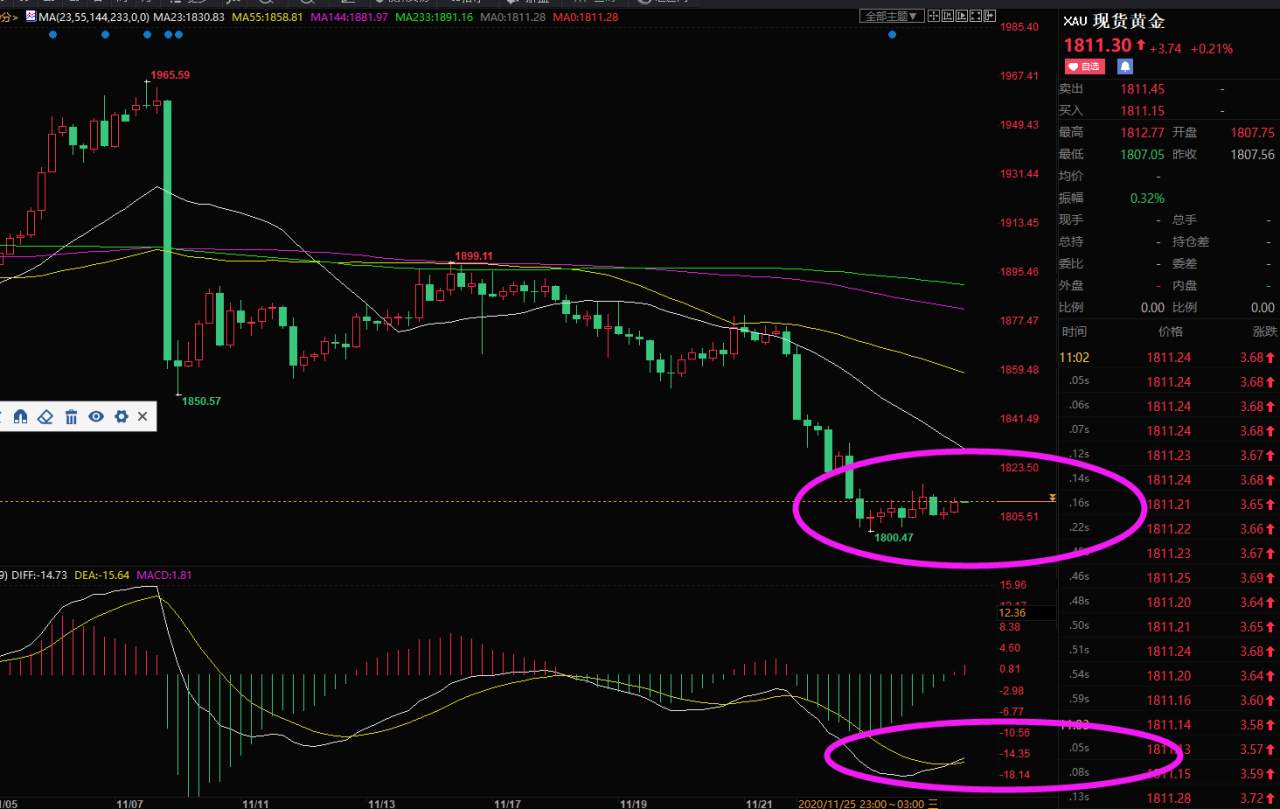Open the 全部主题 dropdown
The height and width of the screenshot is (809, 1280).
tap(892, 16)
